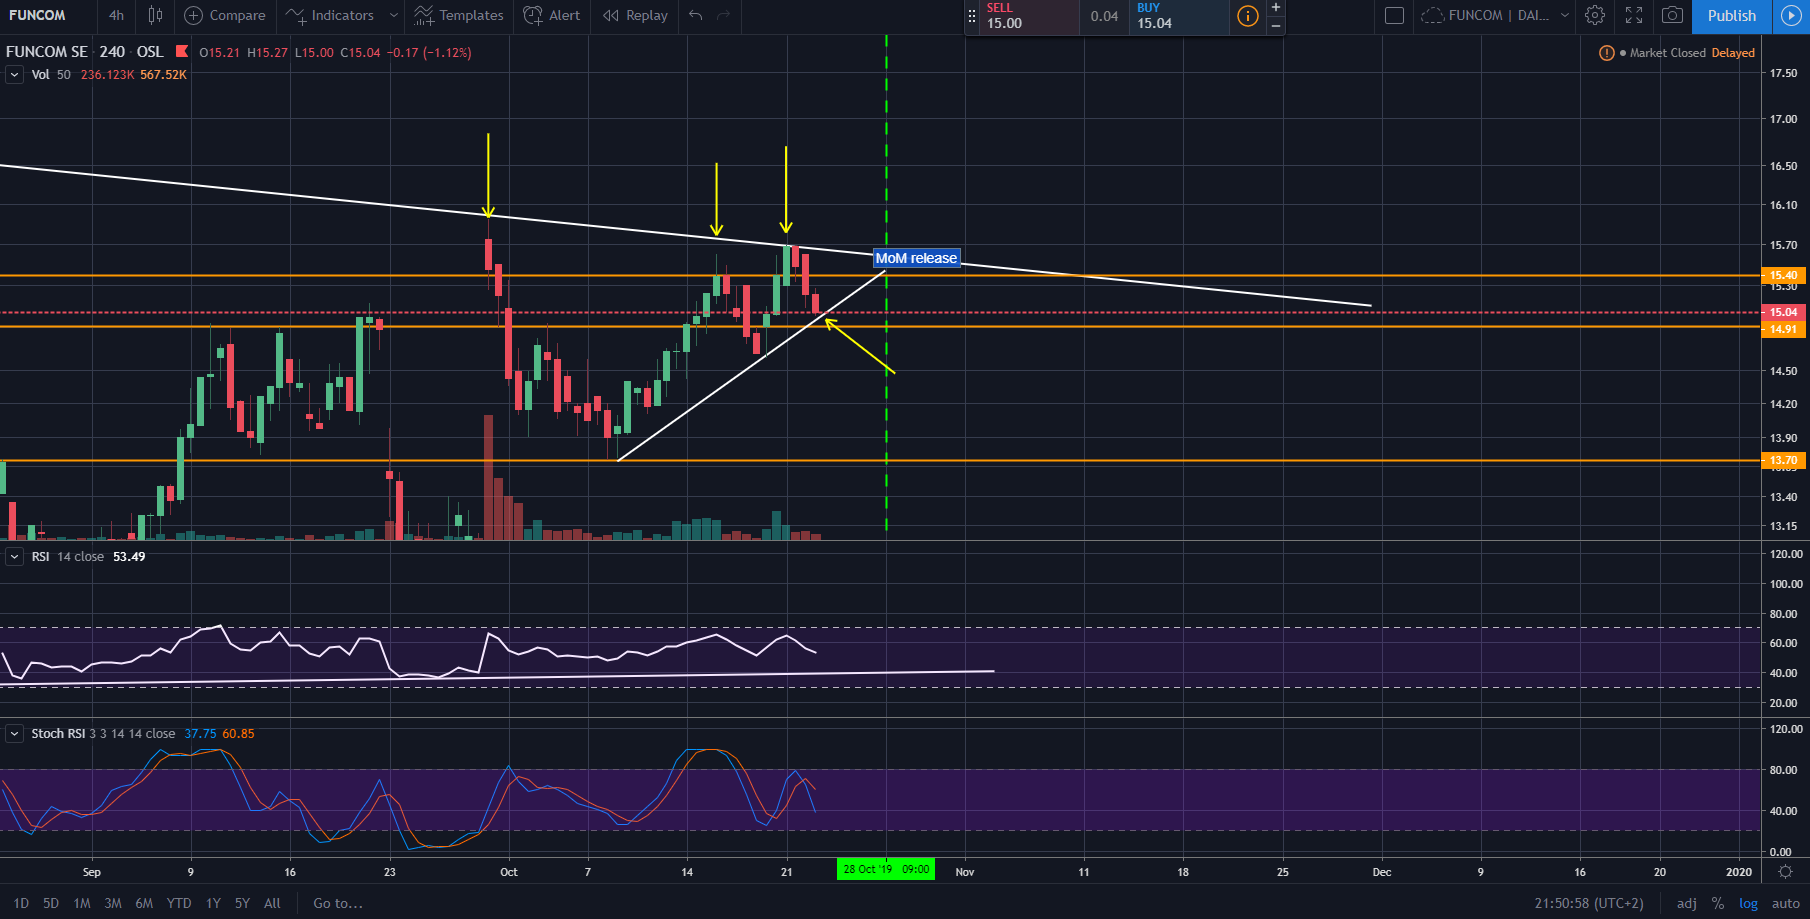This screenshot has height=919, width=1810.
Task: Expand the Indicators favorites dropdown arrow
Action: pos(394,15)
